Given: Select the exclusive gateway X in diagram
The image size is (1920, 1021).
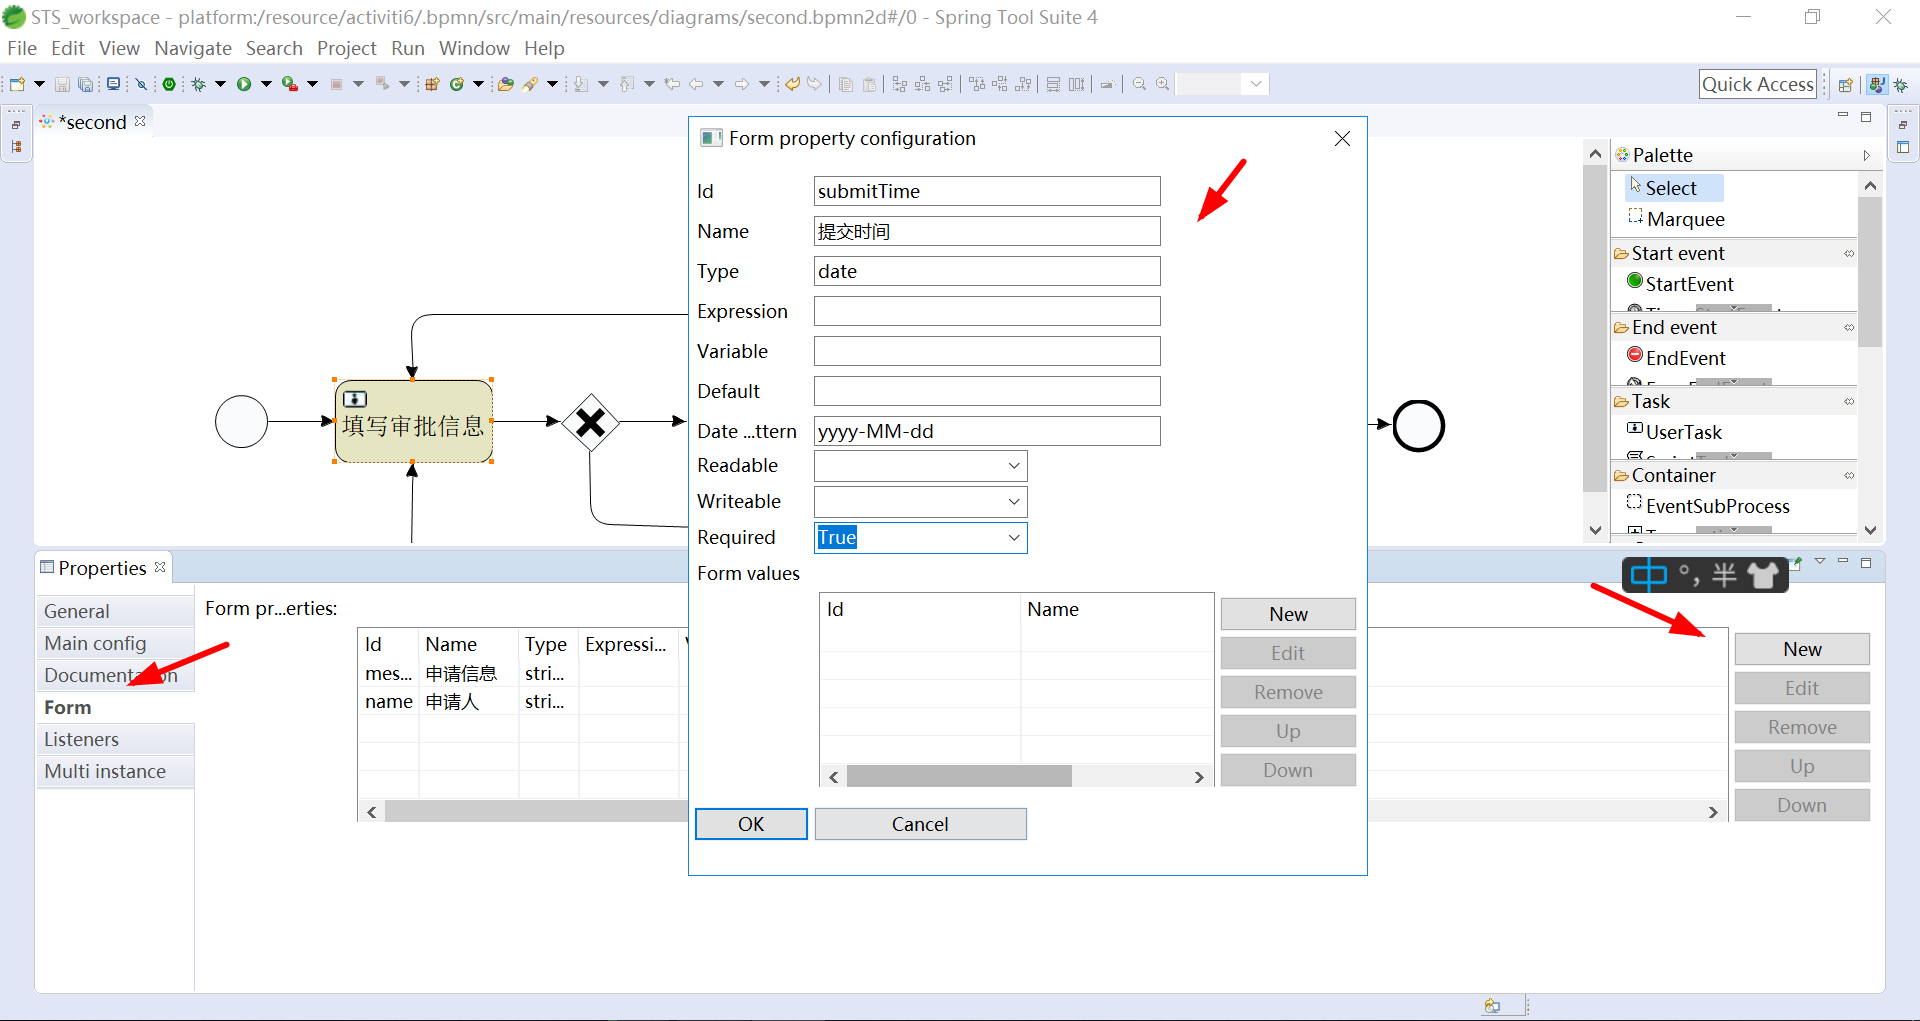Looking at the screenshot, I should (591, 423).
